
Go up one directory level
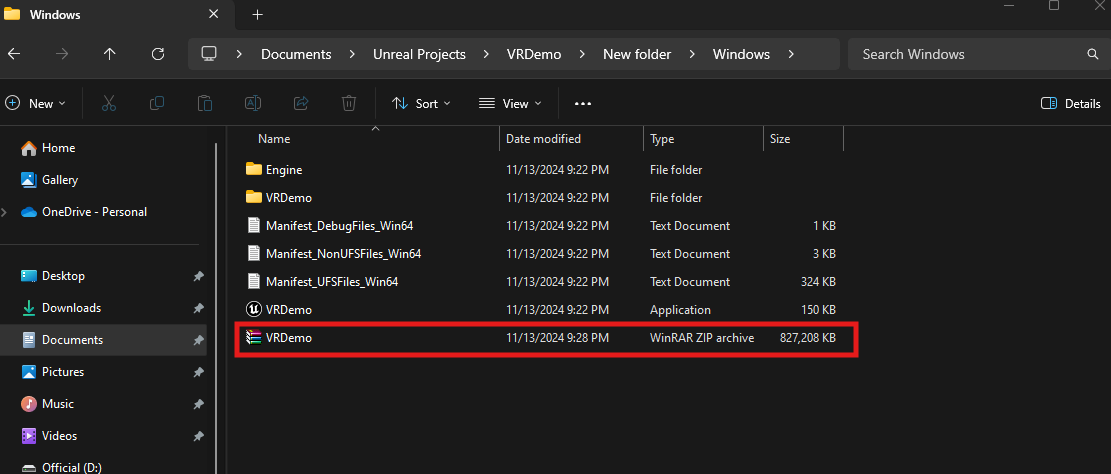coord(110,54)
